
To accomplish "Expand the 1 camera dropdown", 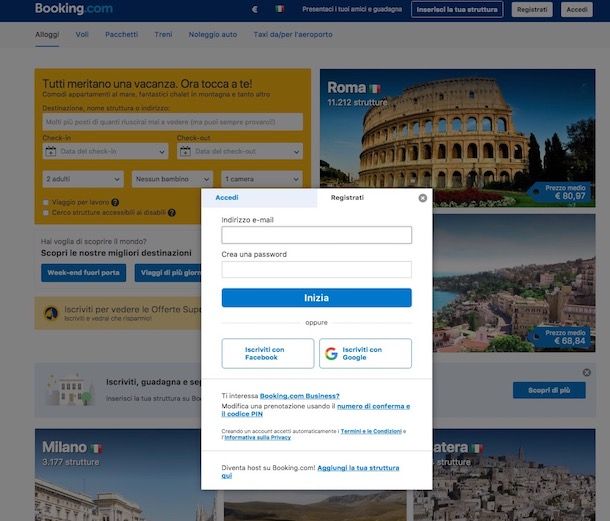I will coord(262,179).
